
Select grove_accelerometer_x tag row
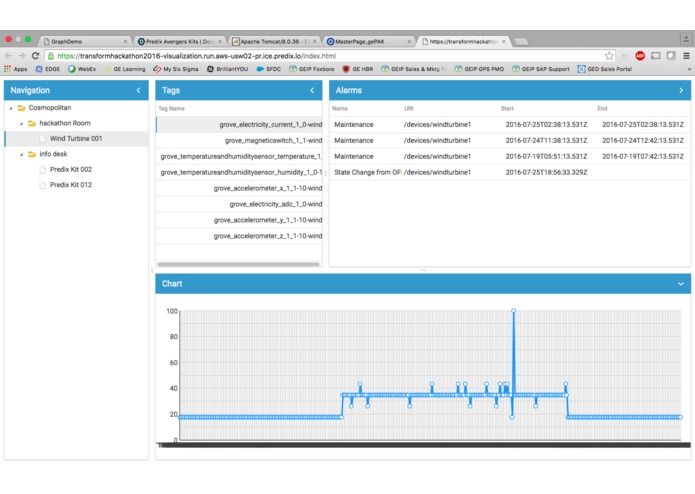click(239, 189)
